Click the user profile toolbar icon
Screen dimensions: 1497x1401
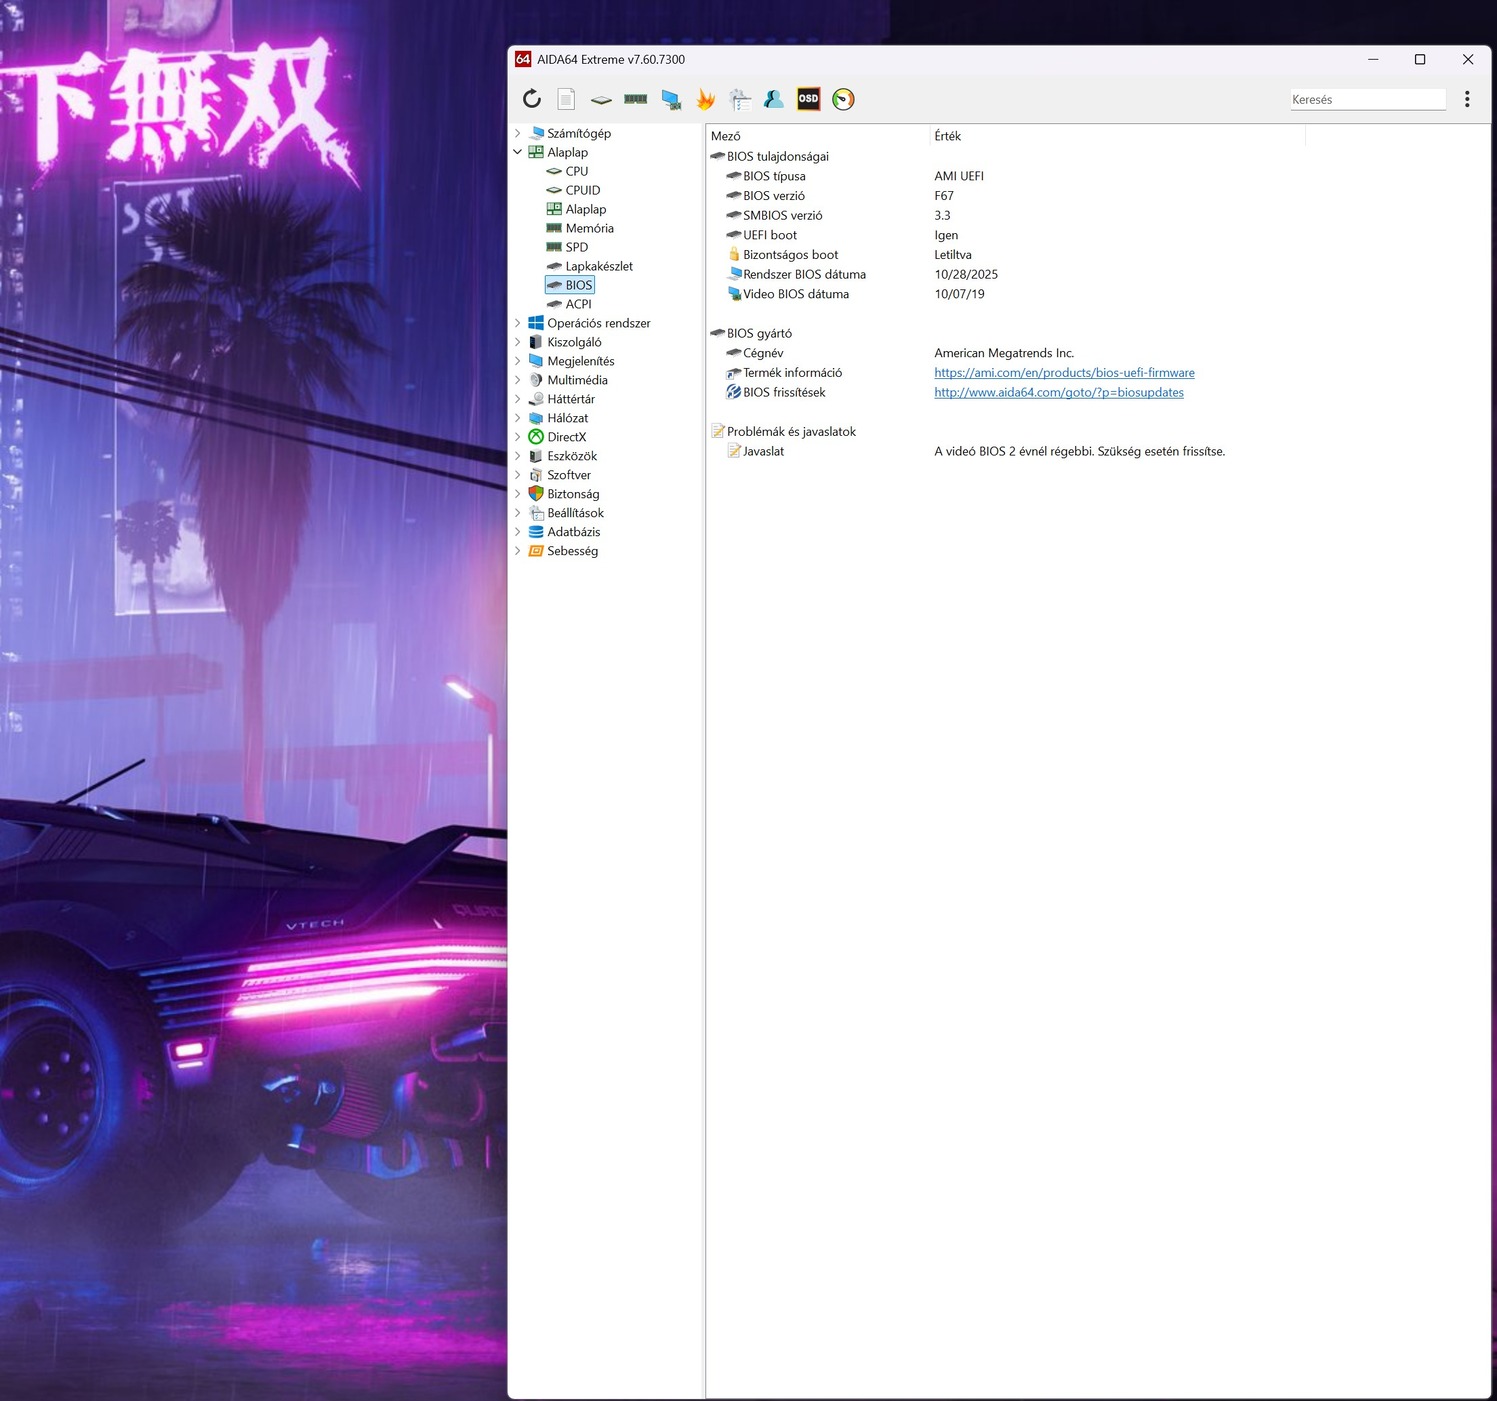coord(774,99)
